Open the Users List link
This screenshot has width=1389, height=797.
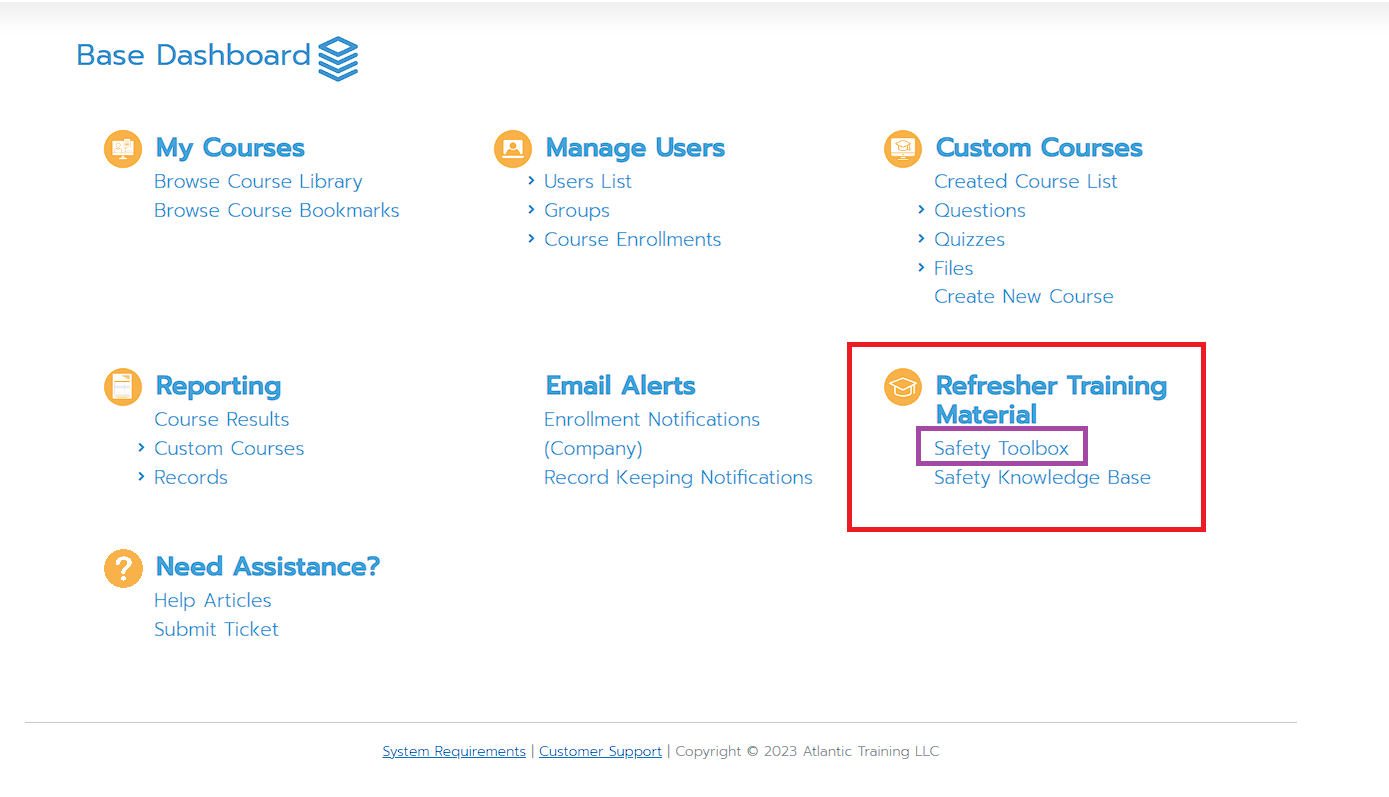pos(588,181)
